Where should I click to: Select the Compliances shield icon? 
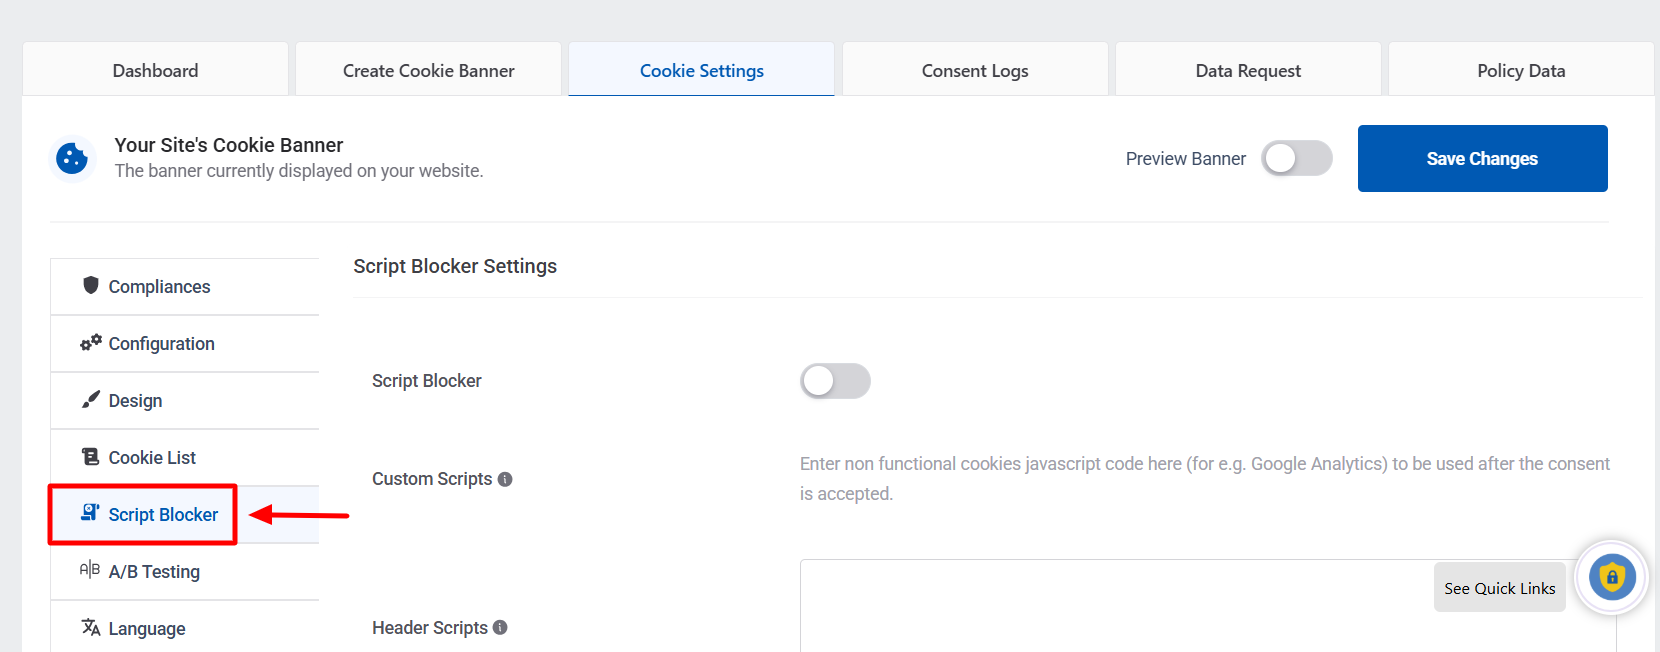(91, 286)
